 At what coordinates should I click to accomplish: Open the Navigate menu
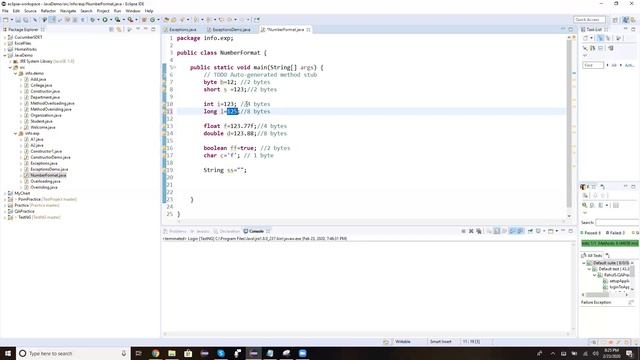[x=68, y=11]
